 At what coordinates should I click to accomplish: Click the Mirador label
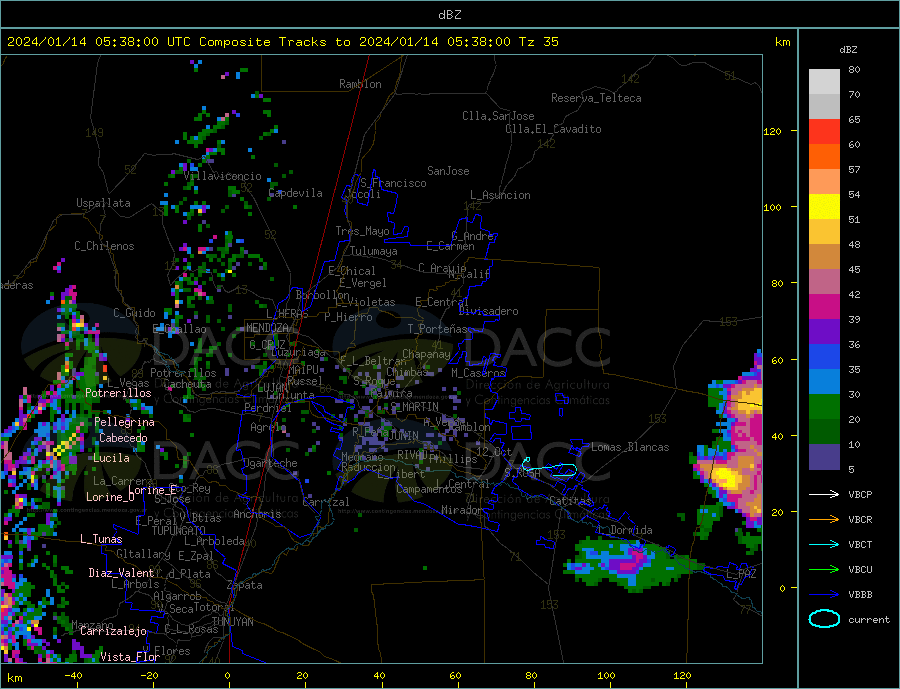tap(461, 510)
